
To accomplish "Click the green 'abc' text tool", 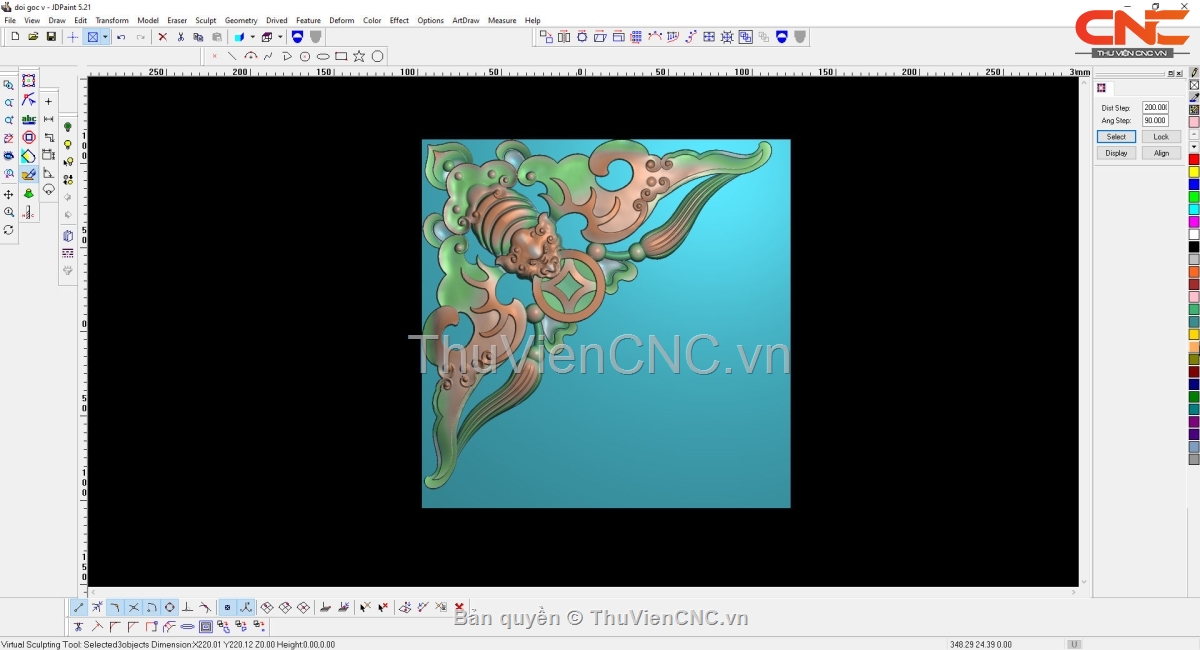I will point(29,120).
